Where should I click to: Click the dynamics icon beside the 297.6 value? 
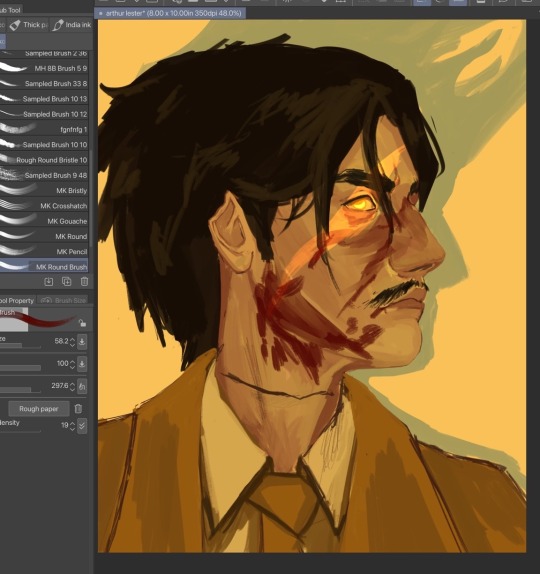[x=82, y=386]
